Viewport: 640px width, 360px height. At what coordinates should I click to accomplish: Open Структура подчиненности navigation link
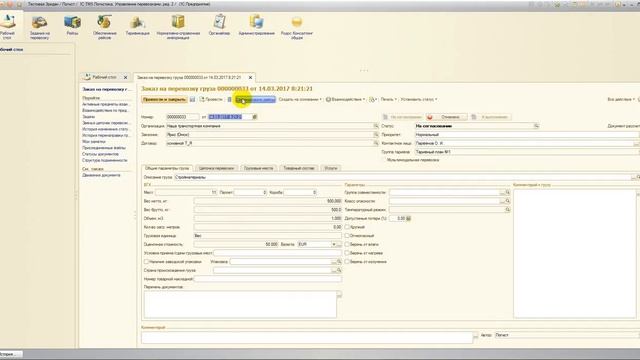coord(105,160)
